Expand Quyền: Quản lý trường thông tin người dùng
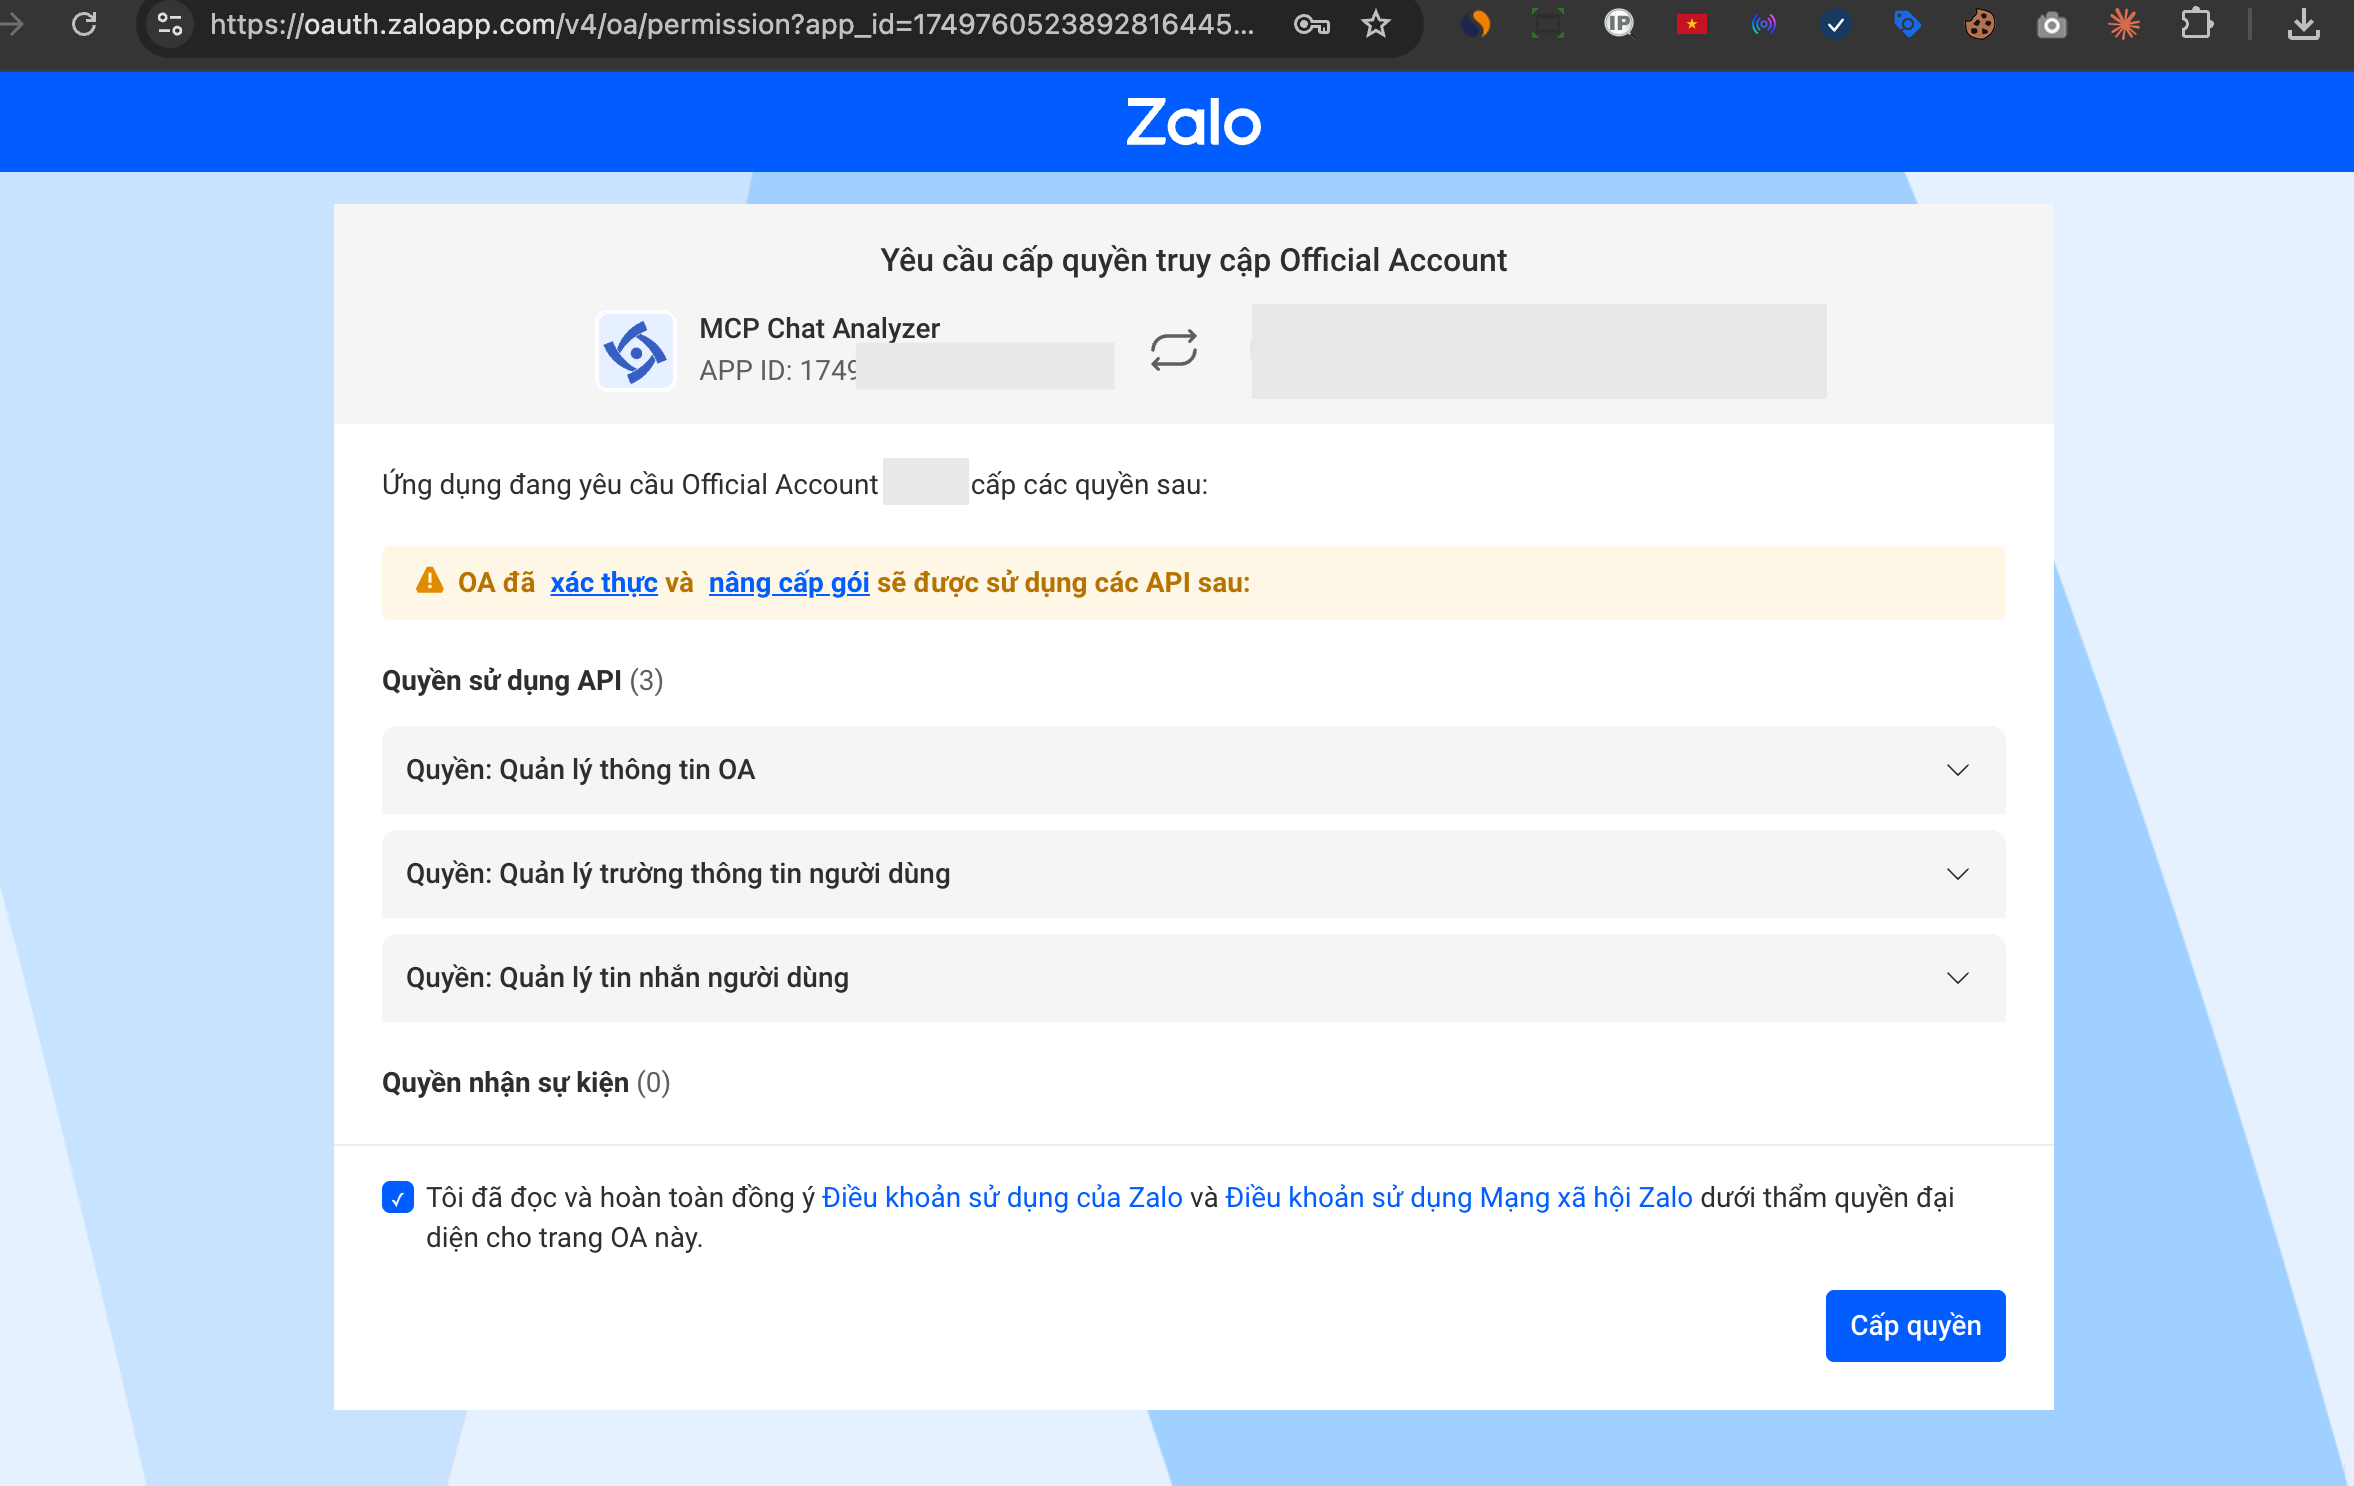Viewport: 2354px width, 1486px height. point(1957,874)
